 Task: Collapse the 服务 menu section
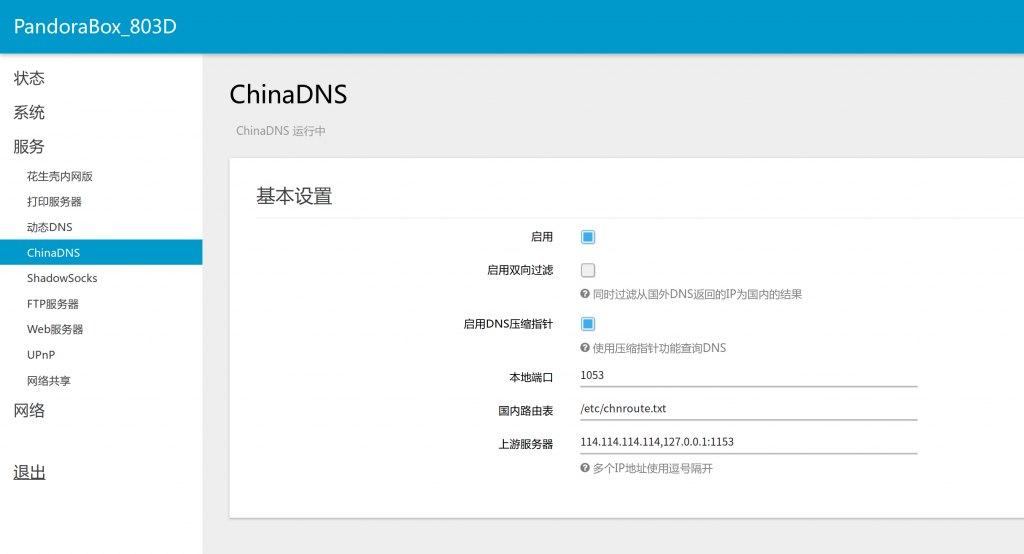coord(29,146)
